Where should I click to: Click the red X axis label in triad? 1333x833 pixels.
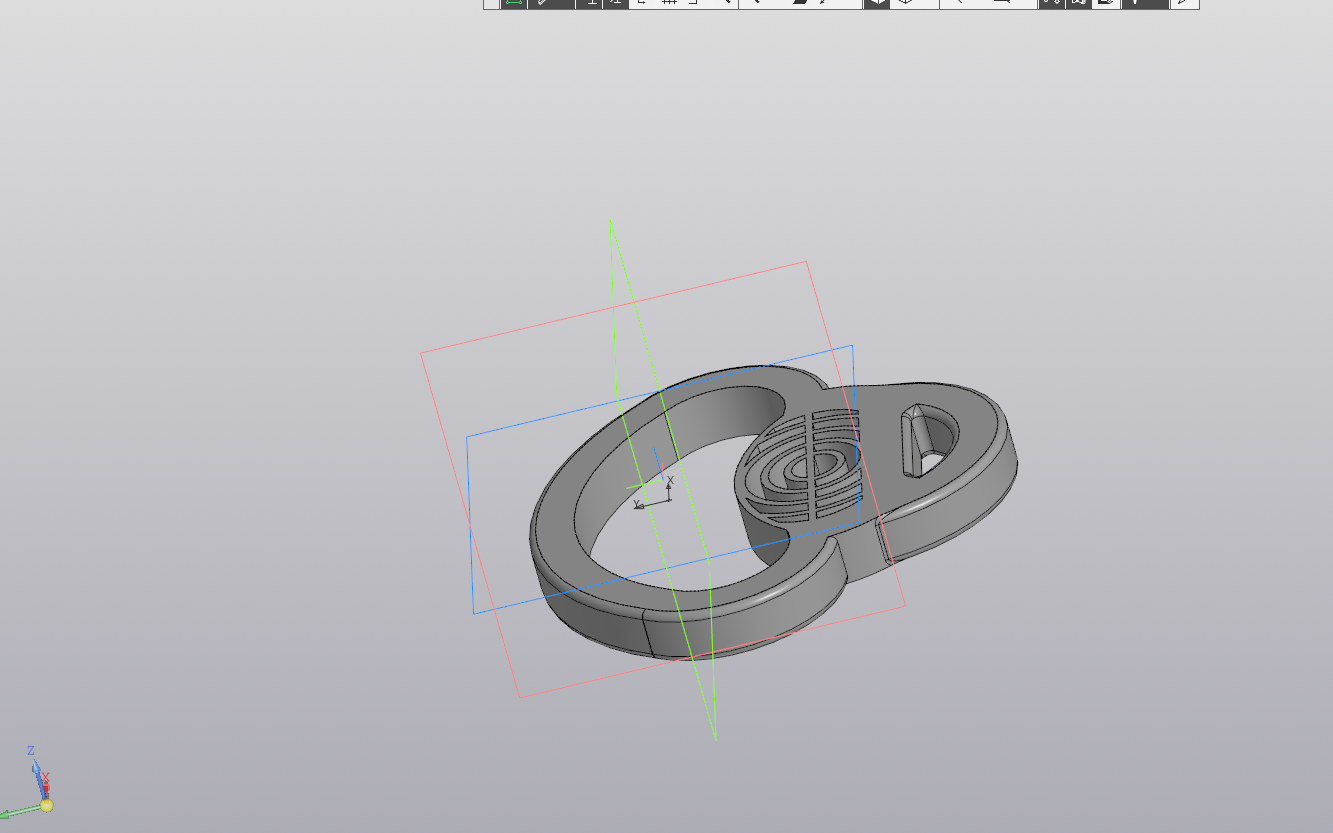pyautogui.click(x=46, y=777)
